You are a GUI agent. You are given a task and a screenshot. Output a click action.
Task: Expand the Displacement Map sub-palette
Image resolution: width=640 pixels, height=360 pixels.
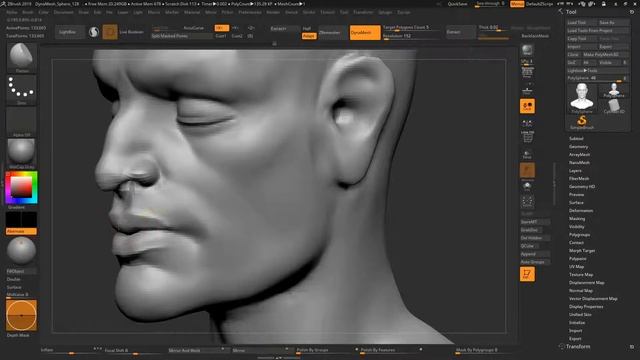[x=587, y=282]
